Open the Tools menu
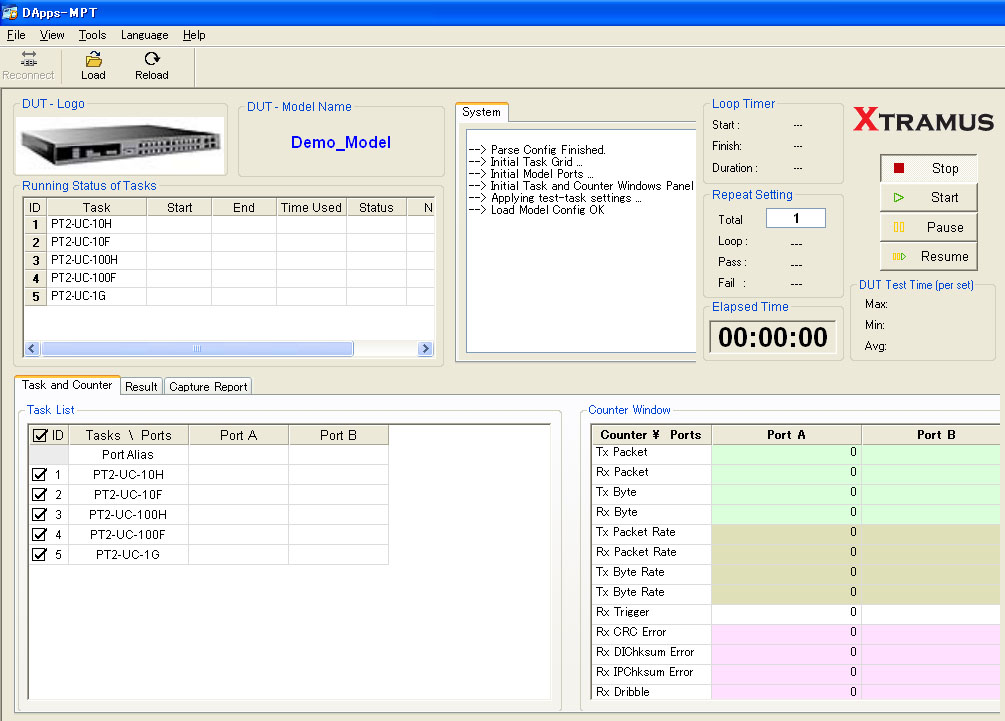The image size is (1005, 721). click(x=92, y=35)
